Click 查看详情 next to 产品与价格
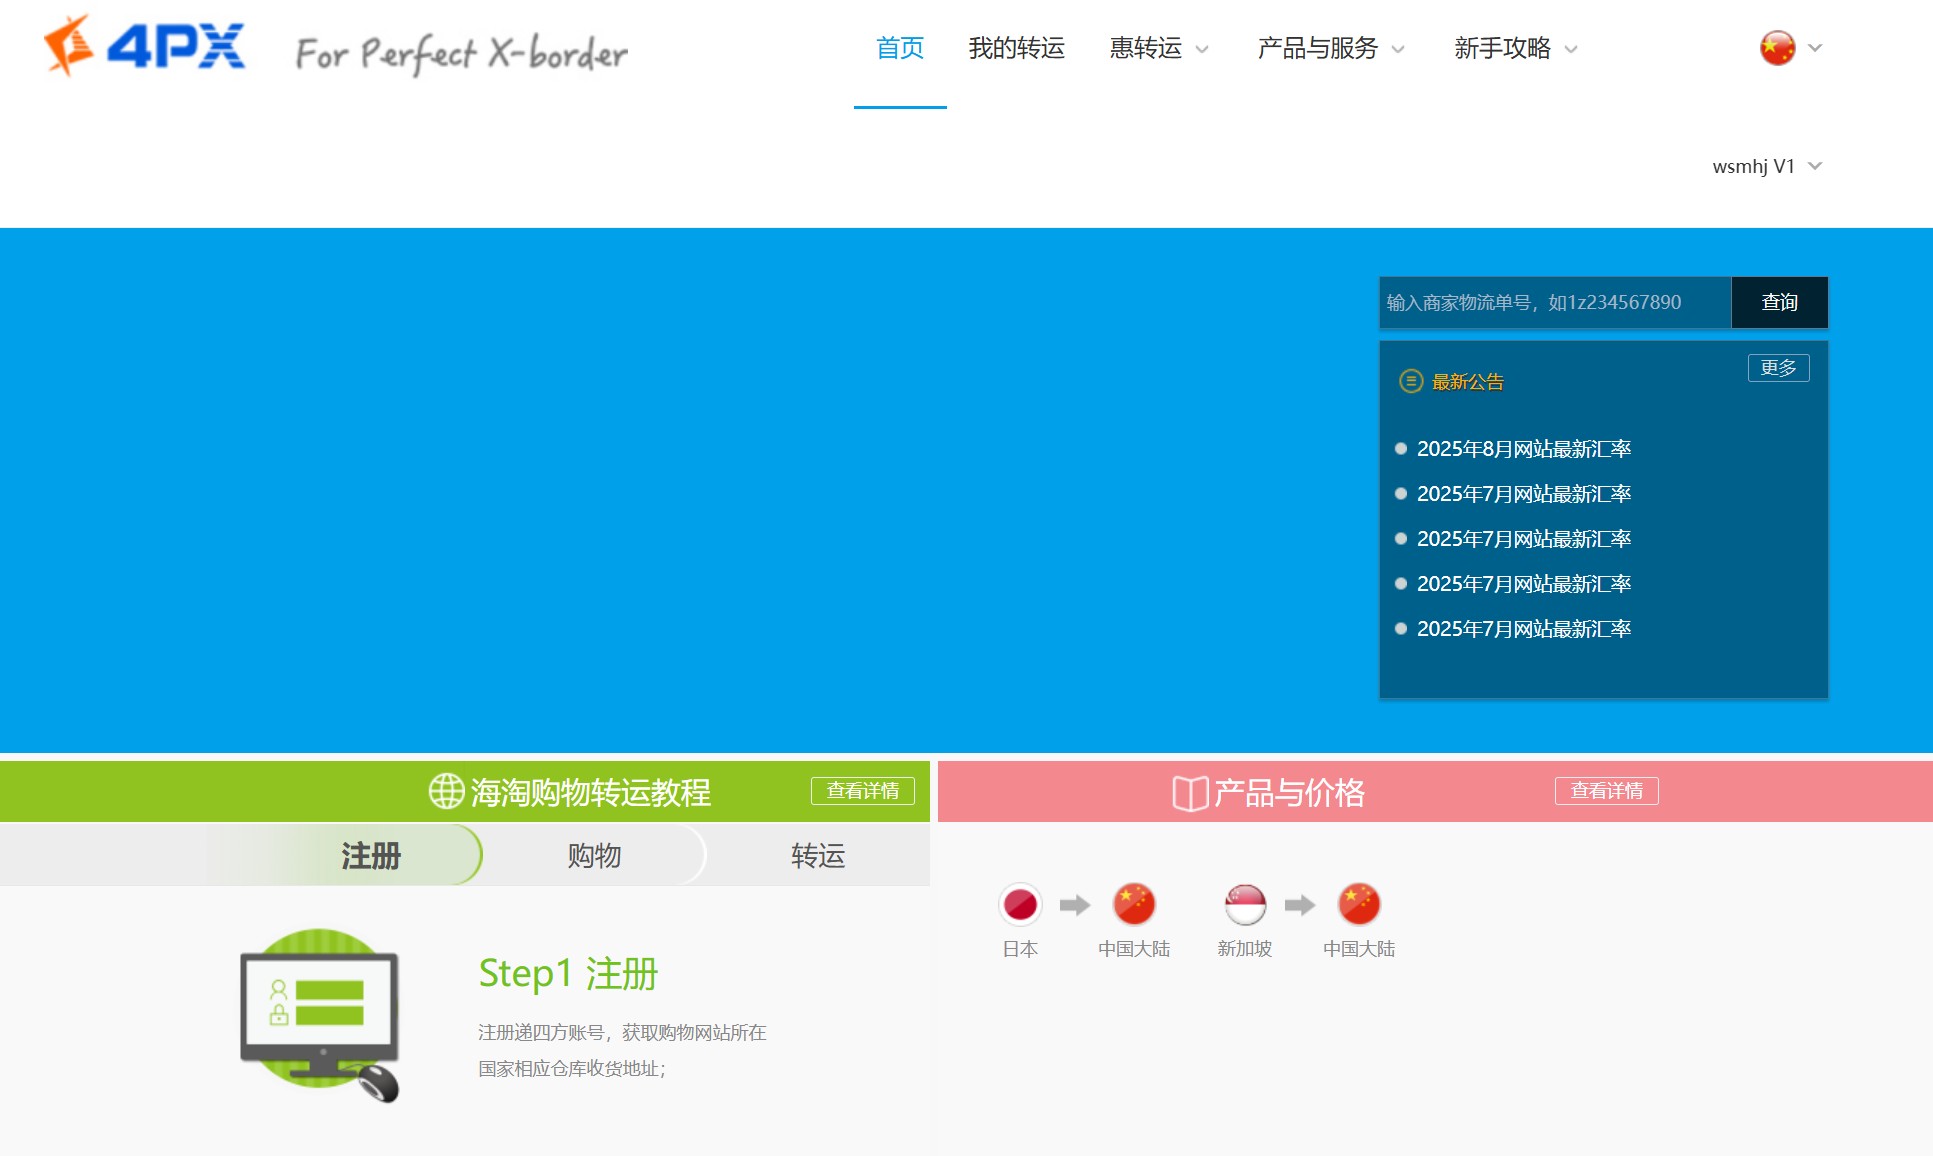 point(1606,790)
